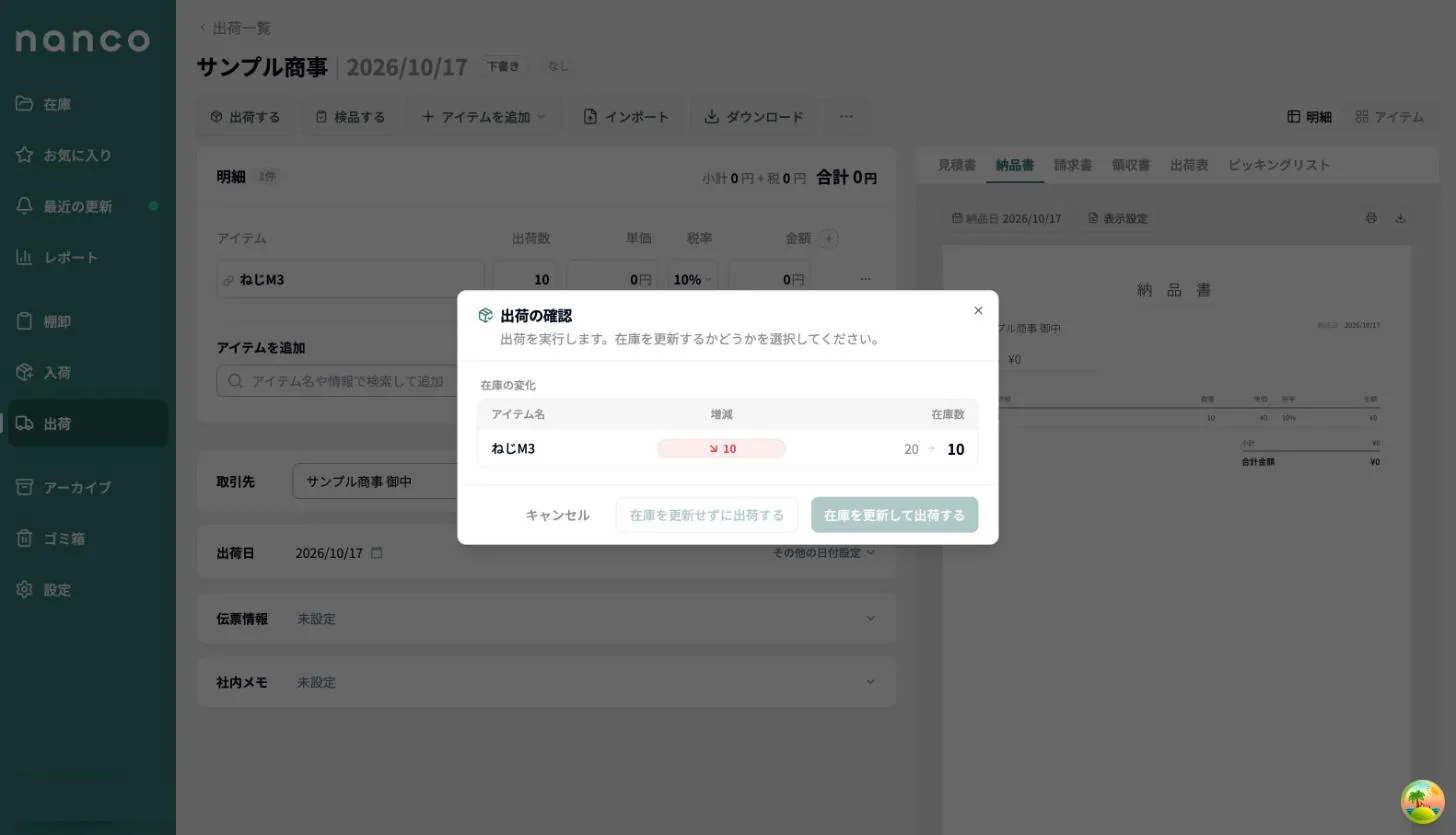
Task: Open アーカイブ archive in sidebar
Action: click(x=87, y=487)
